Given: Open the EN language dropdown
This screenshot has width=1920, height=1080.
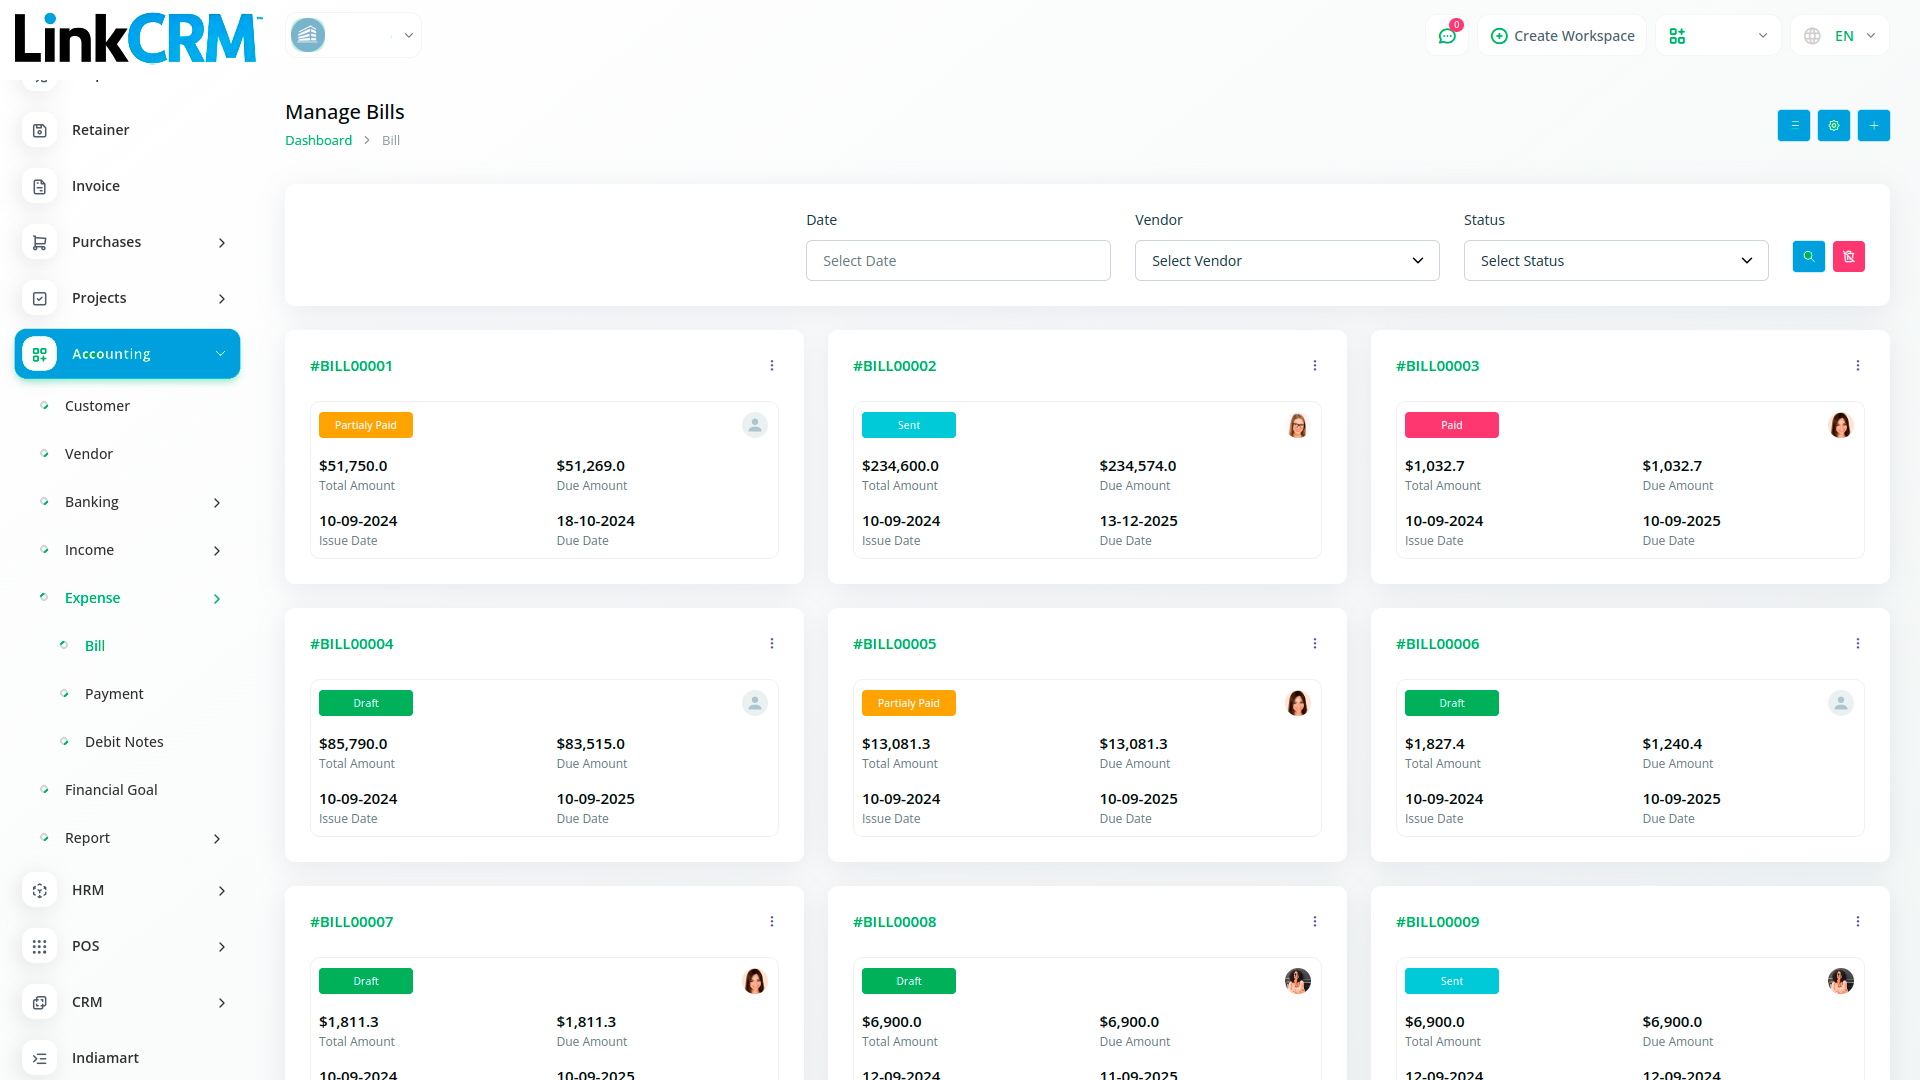Looking at the screenshot, I should point(1841,36).
